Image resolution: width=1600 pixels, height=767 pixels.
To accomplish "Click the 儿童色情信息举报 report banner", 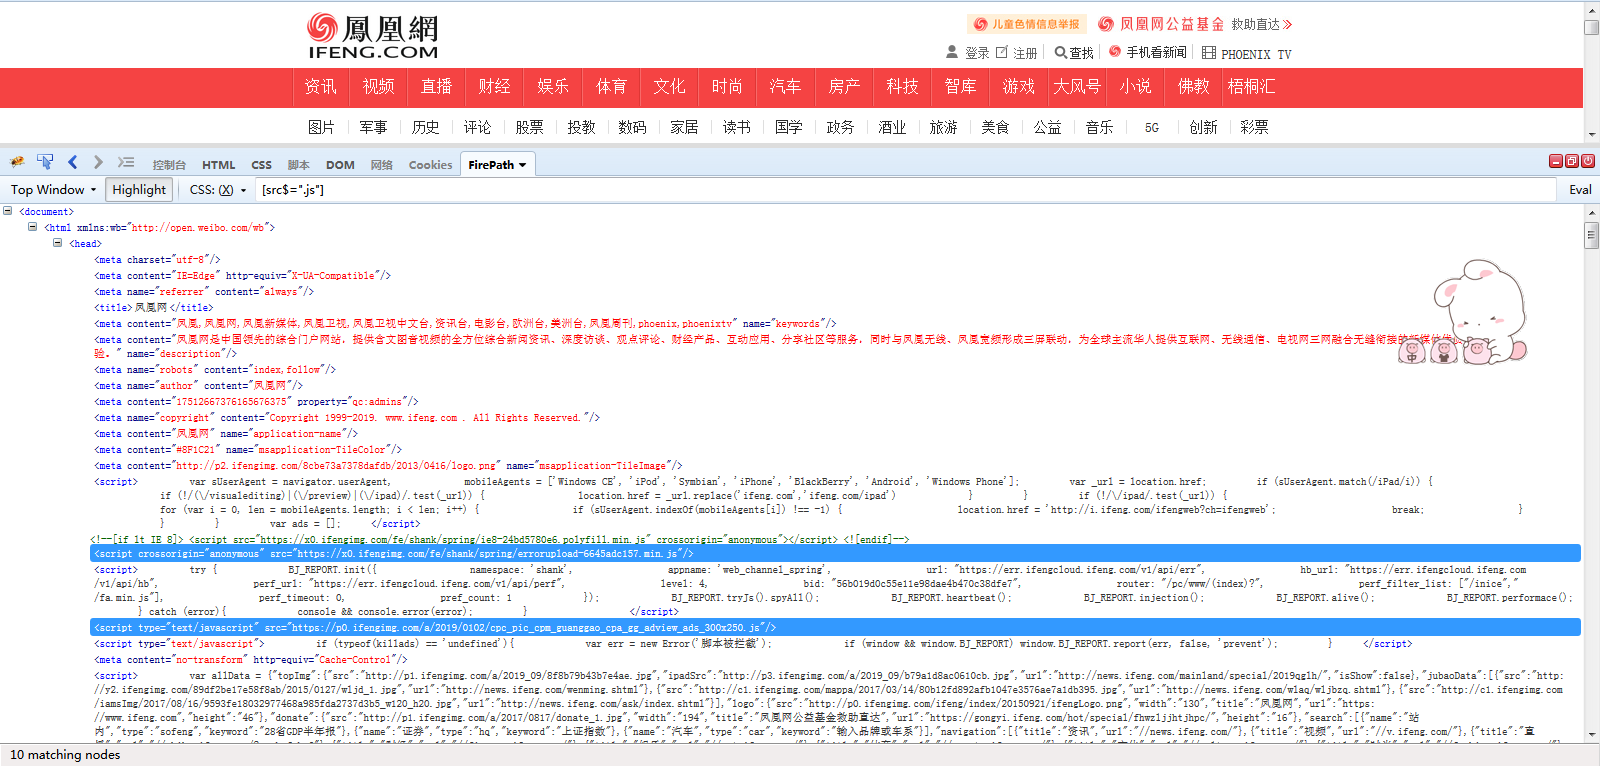I will [x=1026, y=24].
